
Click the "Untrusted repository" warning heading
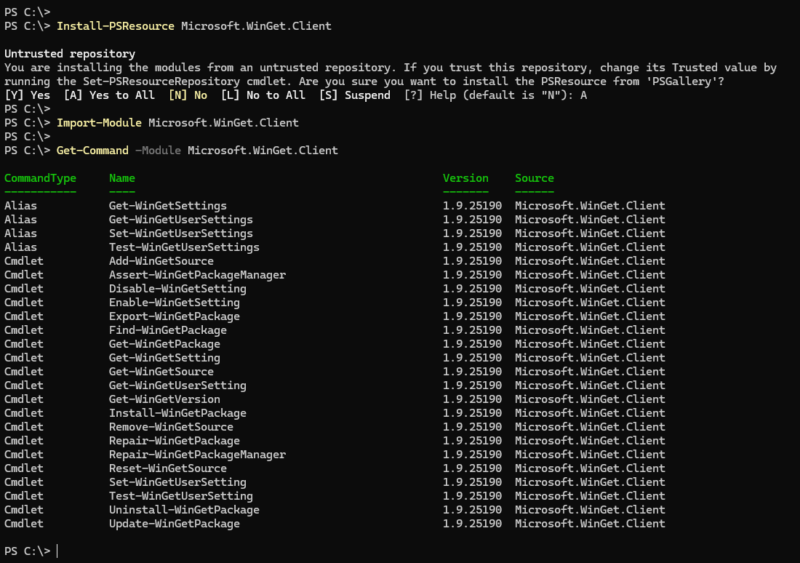click(x=69, y=53)
